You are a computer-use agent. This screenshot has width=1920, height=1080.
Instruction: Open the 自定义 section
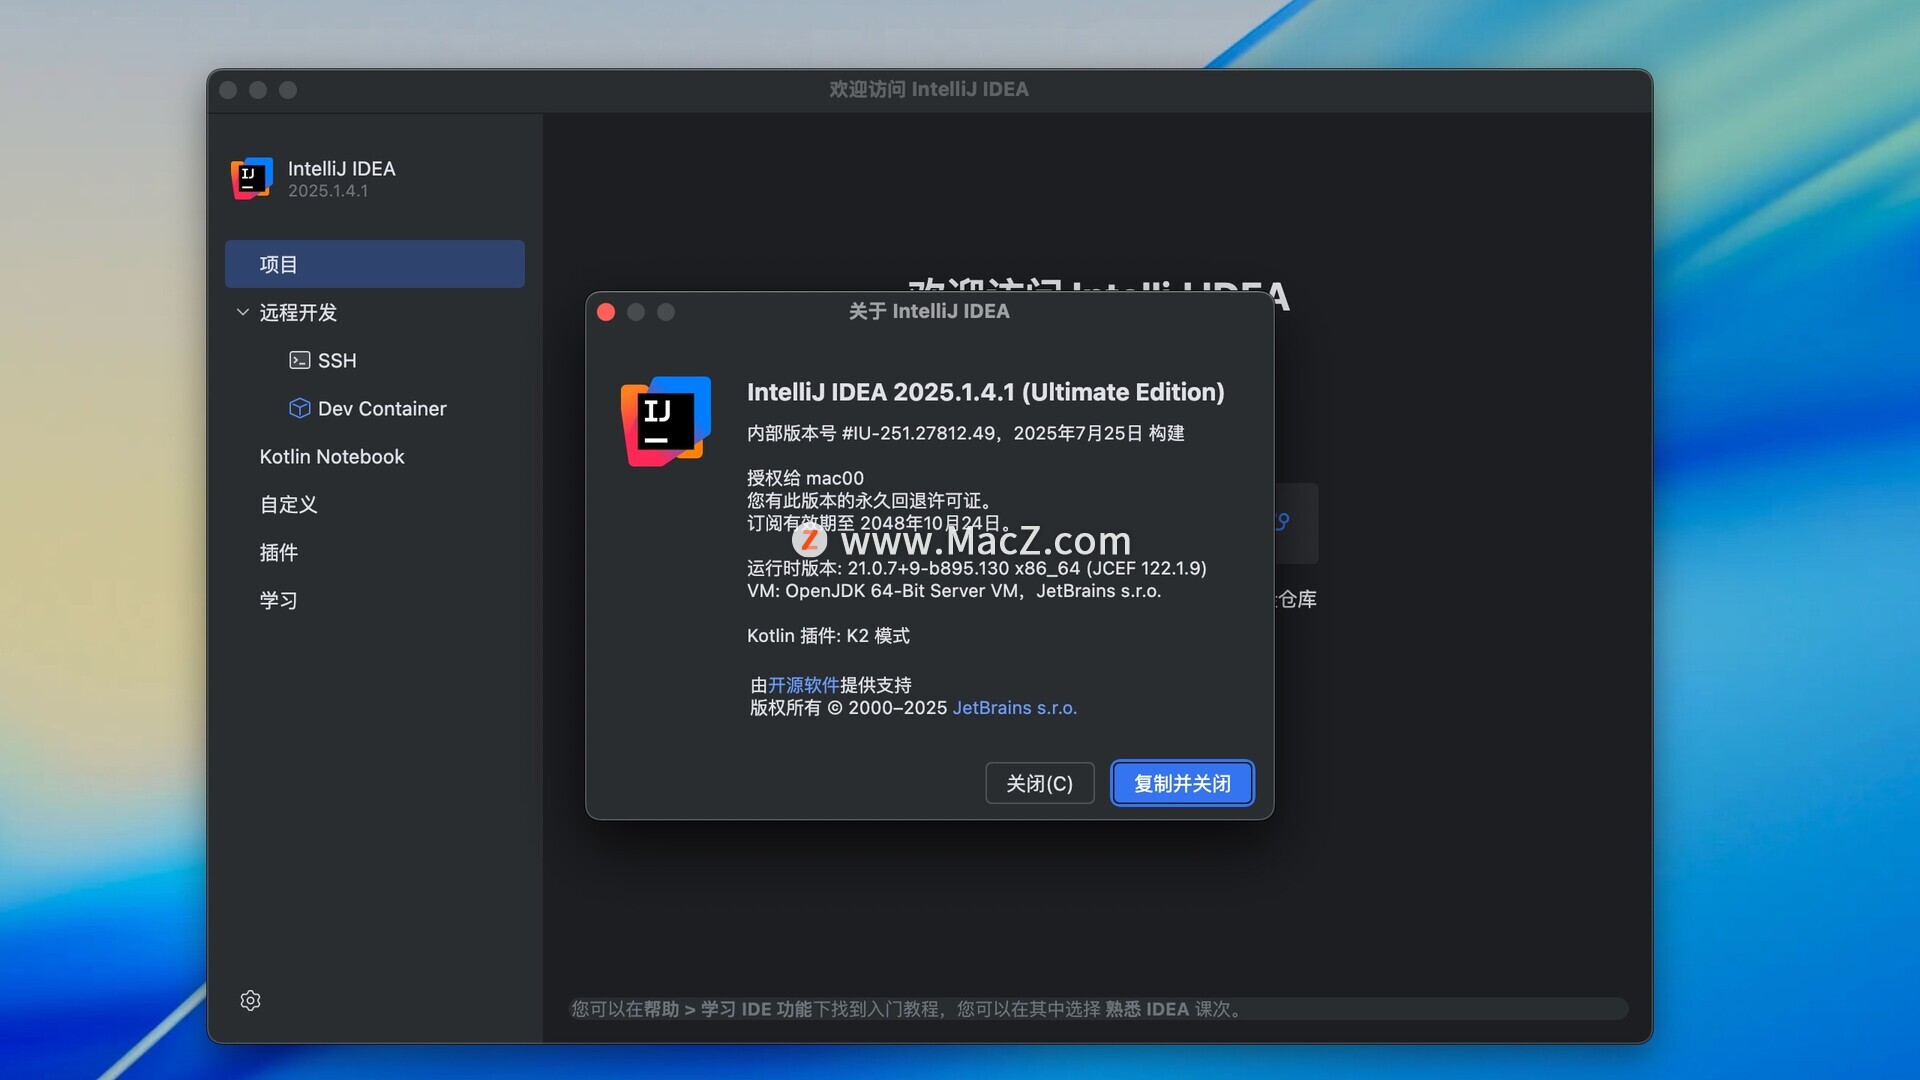288,504
